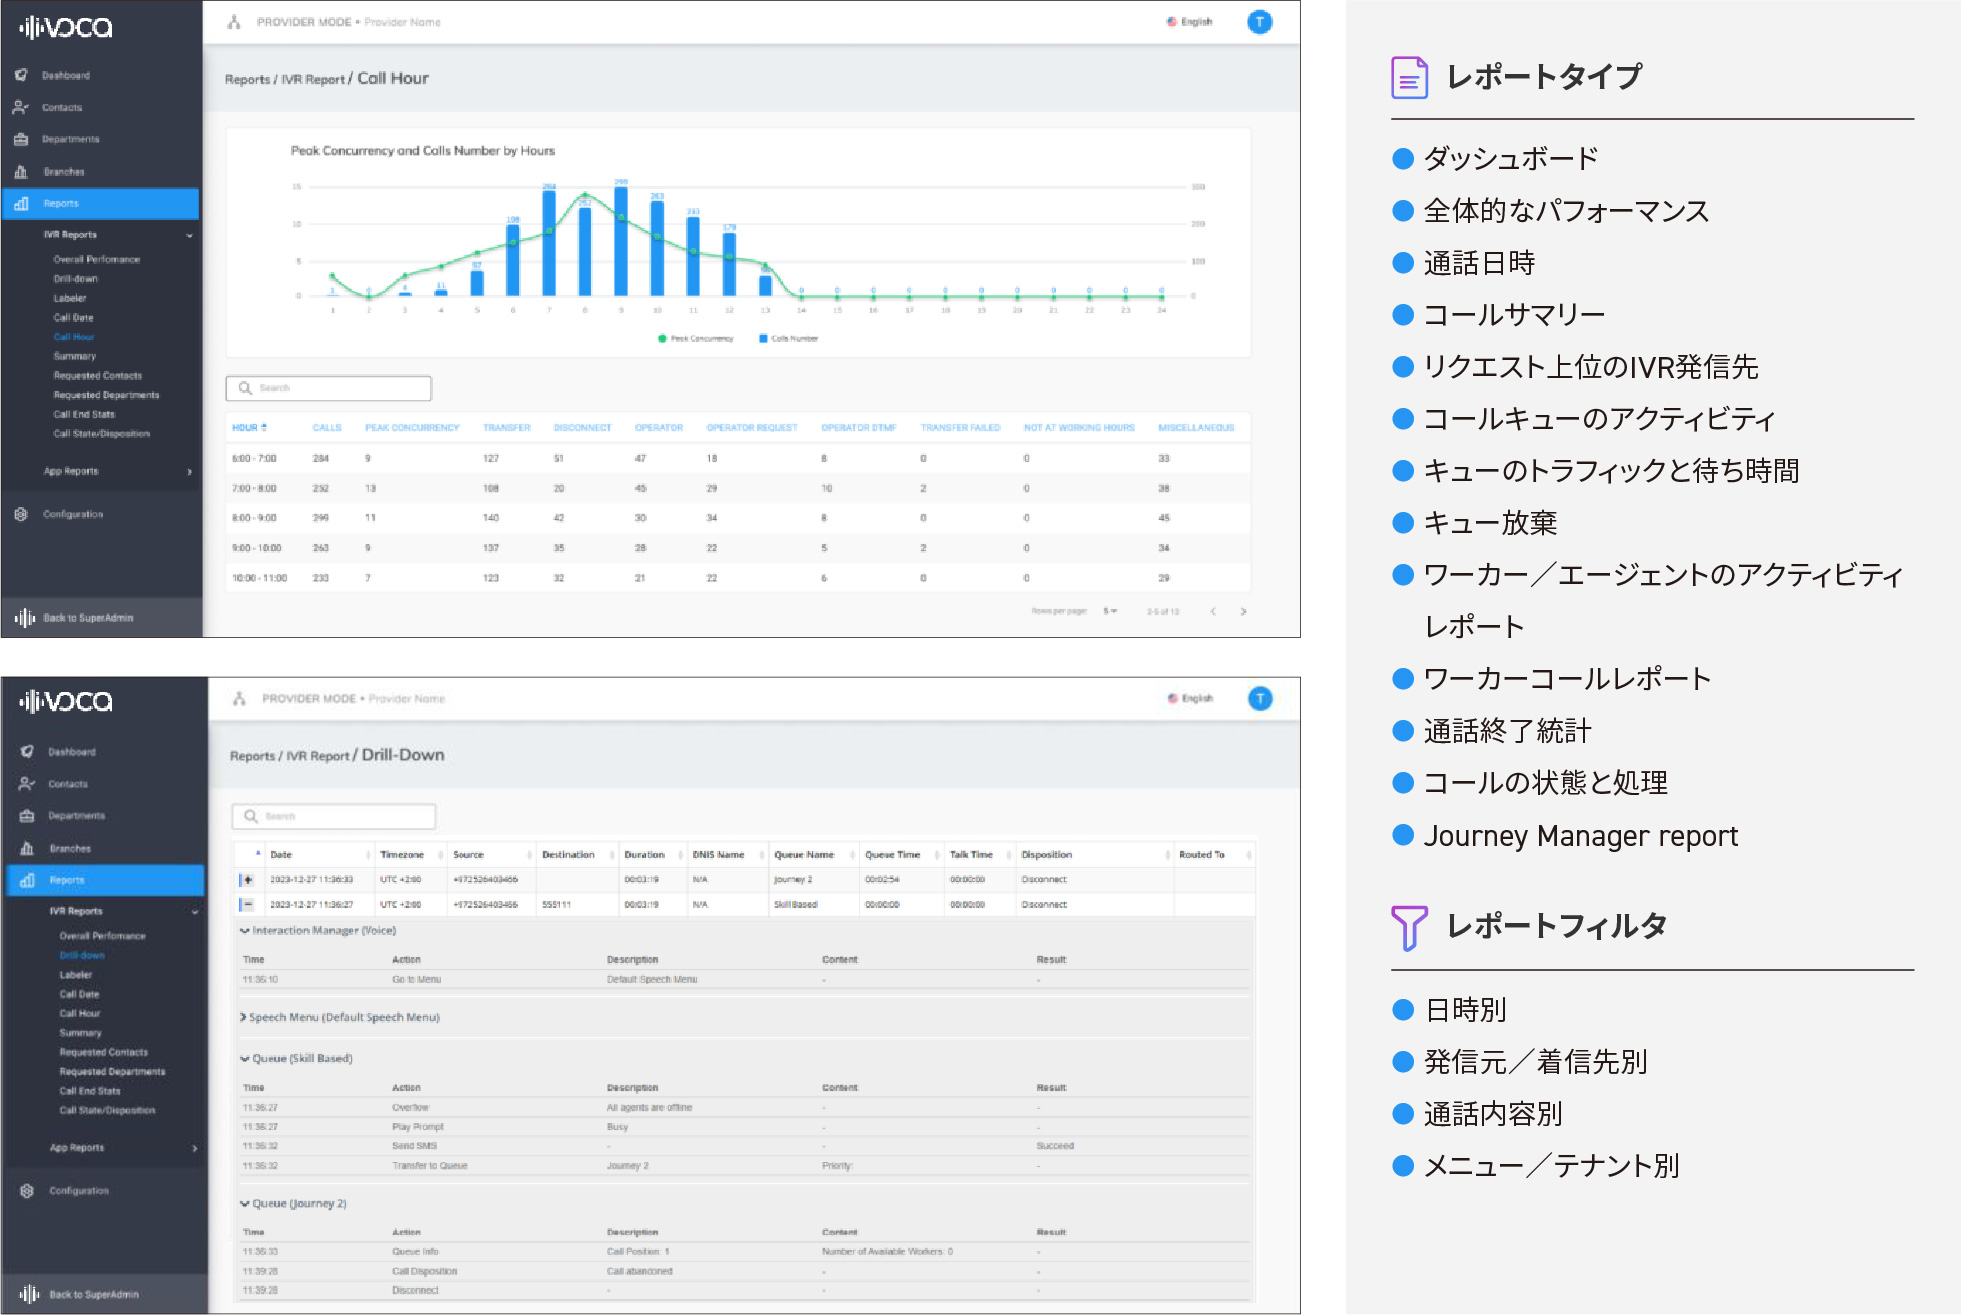Open Requested Contacts in Call Hour page sidebar
Image resolution: width=1961 pixels, height=1315 pixels.
pyautogui.click(x=98, y=376)
